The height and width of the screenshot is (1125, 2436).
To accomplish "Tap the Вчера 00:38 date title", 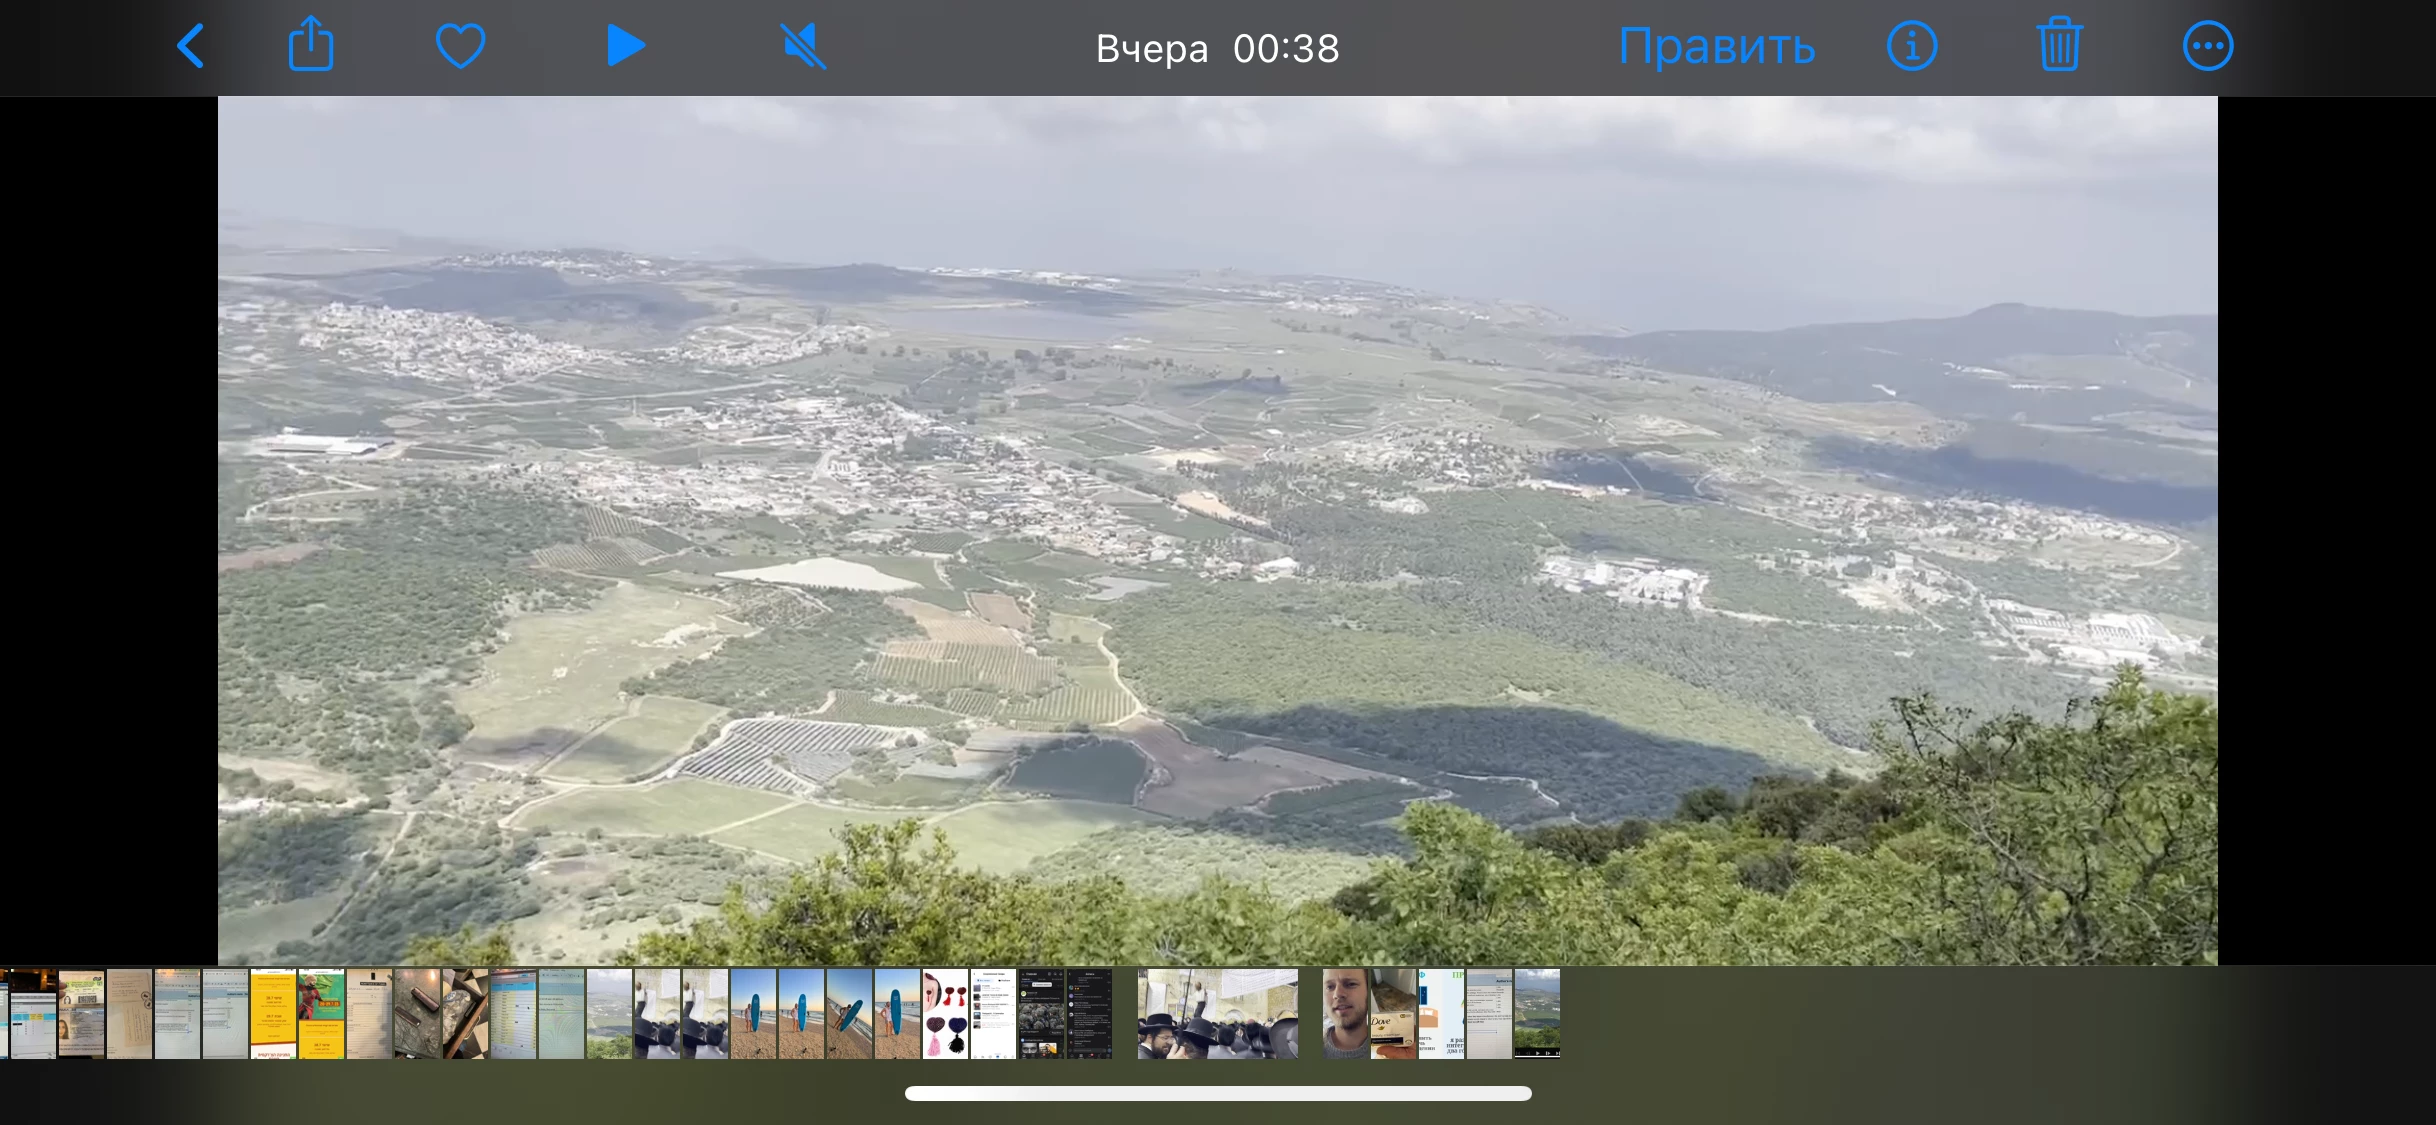I will tap(1217, 48).
